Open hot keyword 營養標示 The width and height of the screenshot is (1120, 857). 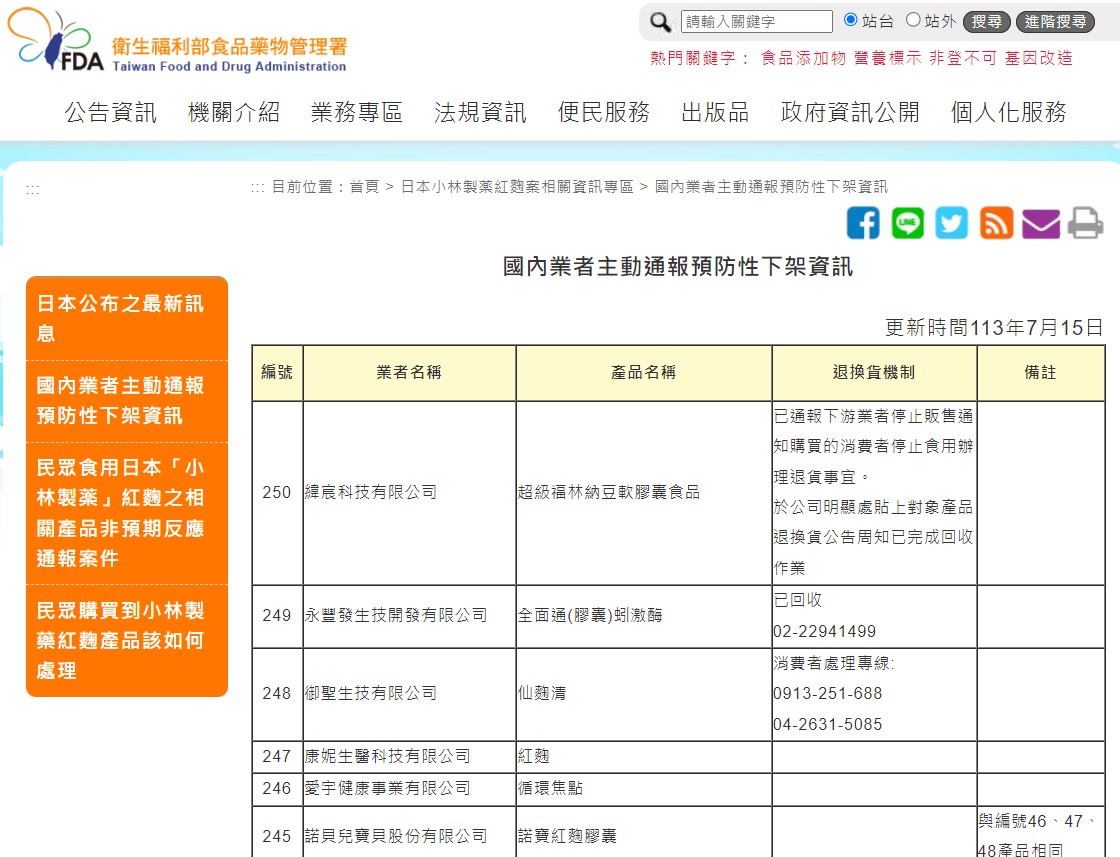(x=888, y=58)
